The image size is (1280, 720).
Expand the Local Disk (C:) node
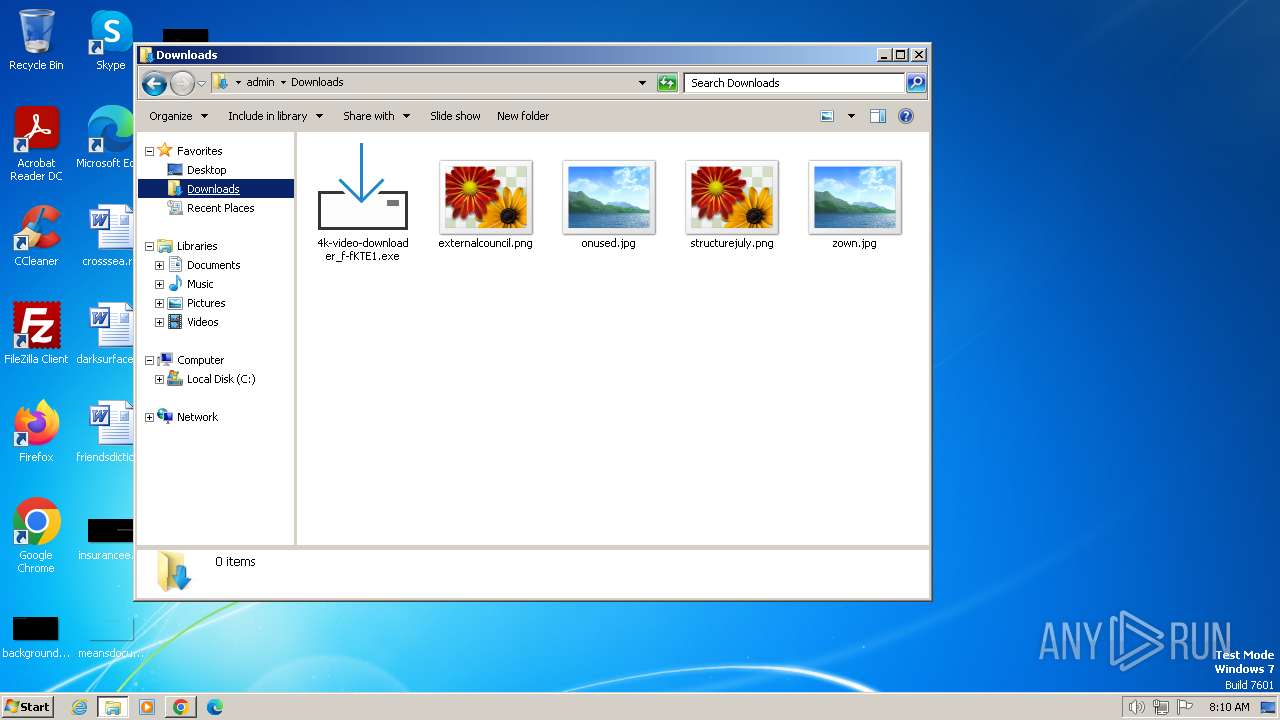click(x=159, y=379)
